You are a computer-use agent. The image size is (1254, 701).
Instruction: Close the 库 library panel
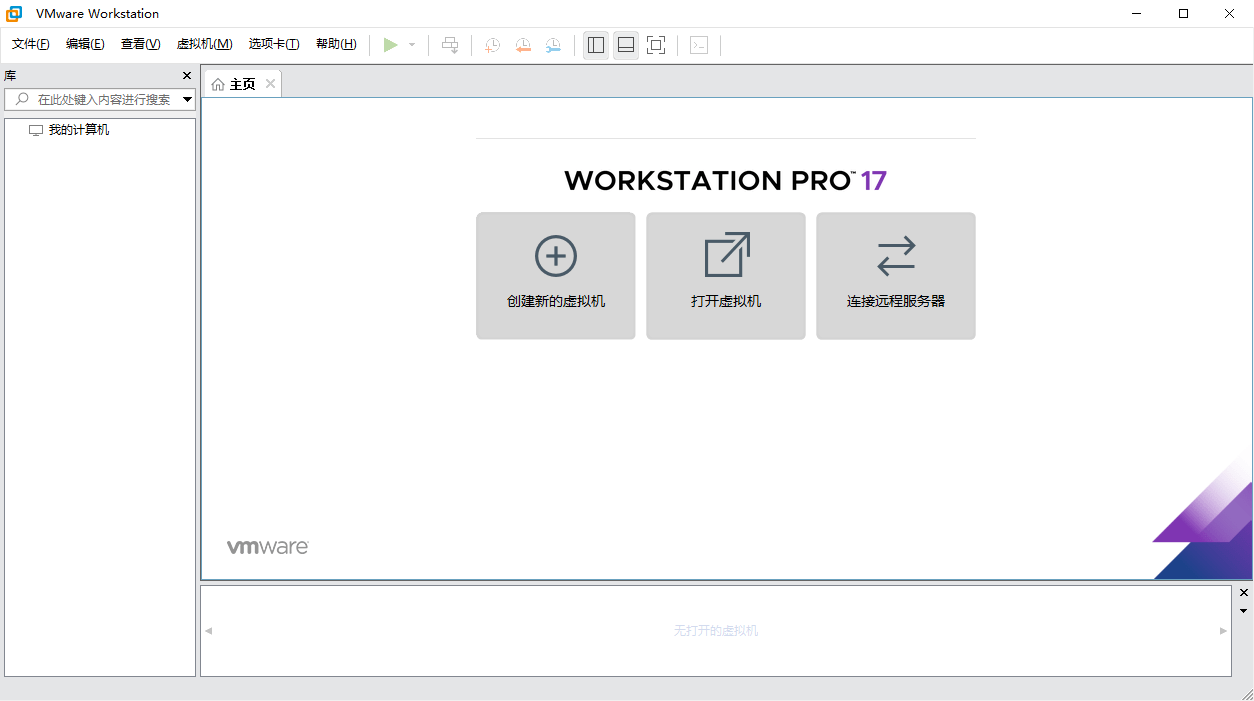click(187, 76)
